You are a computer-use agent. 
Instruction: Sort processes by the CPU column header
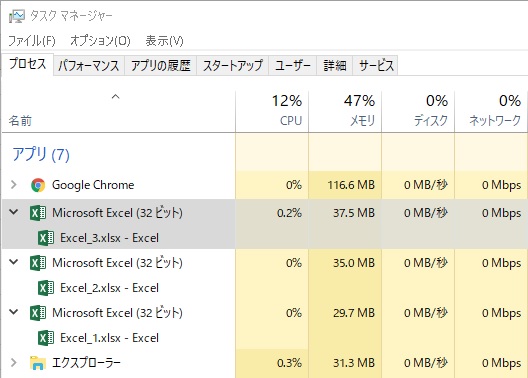pos(272,111)
